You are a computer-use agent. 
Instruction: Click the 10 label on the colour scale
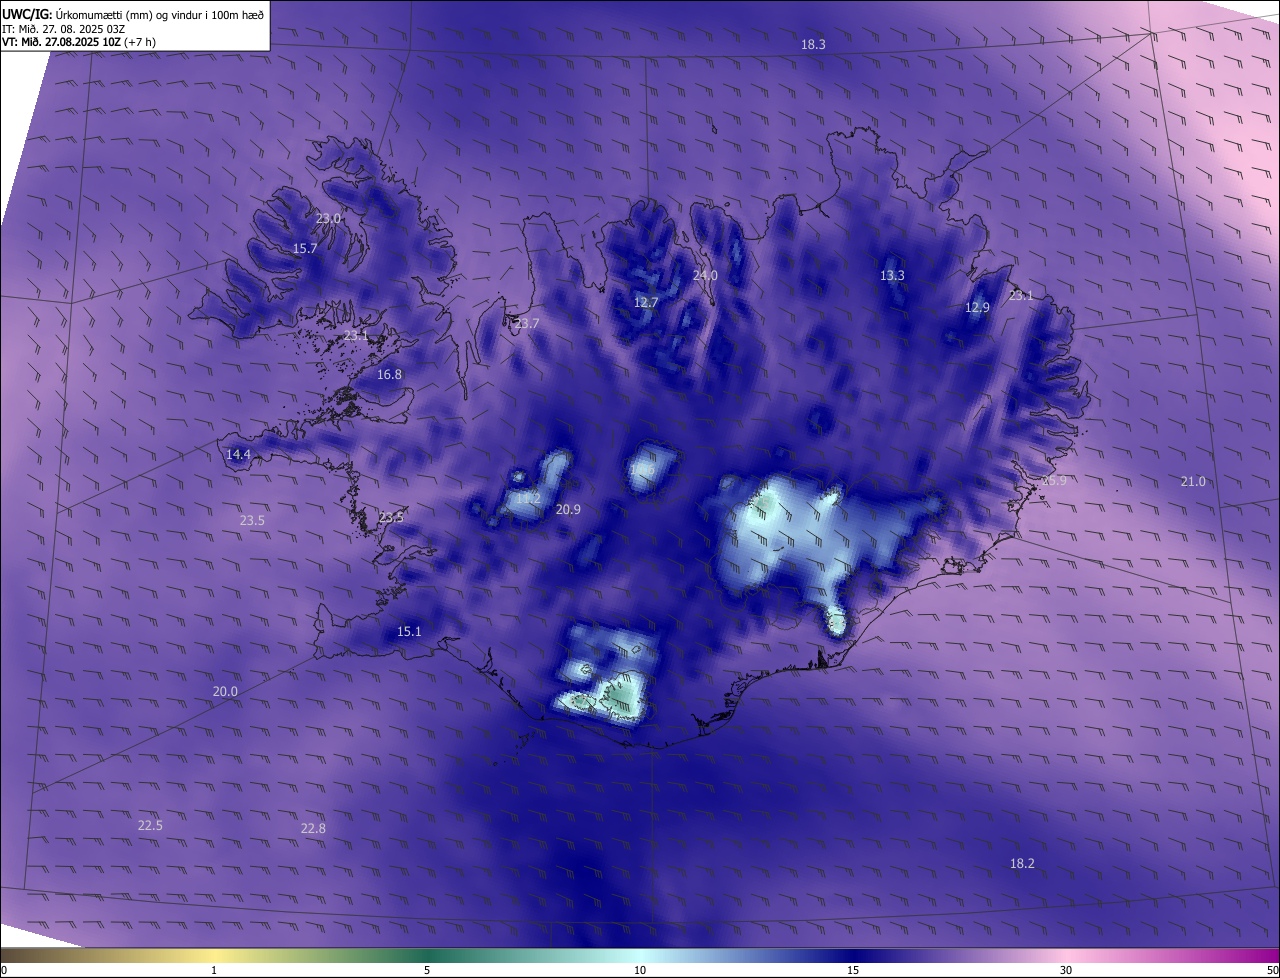(x=640, y=971)
